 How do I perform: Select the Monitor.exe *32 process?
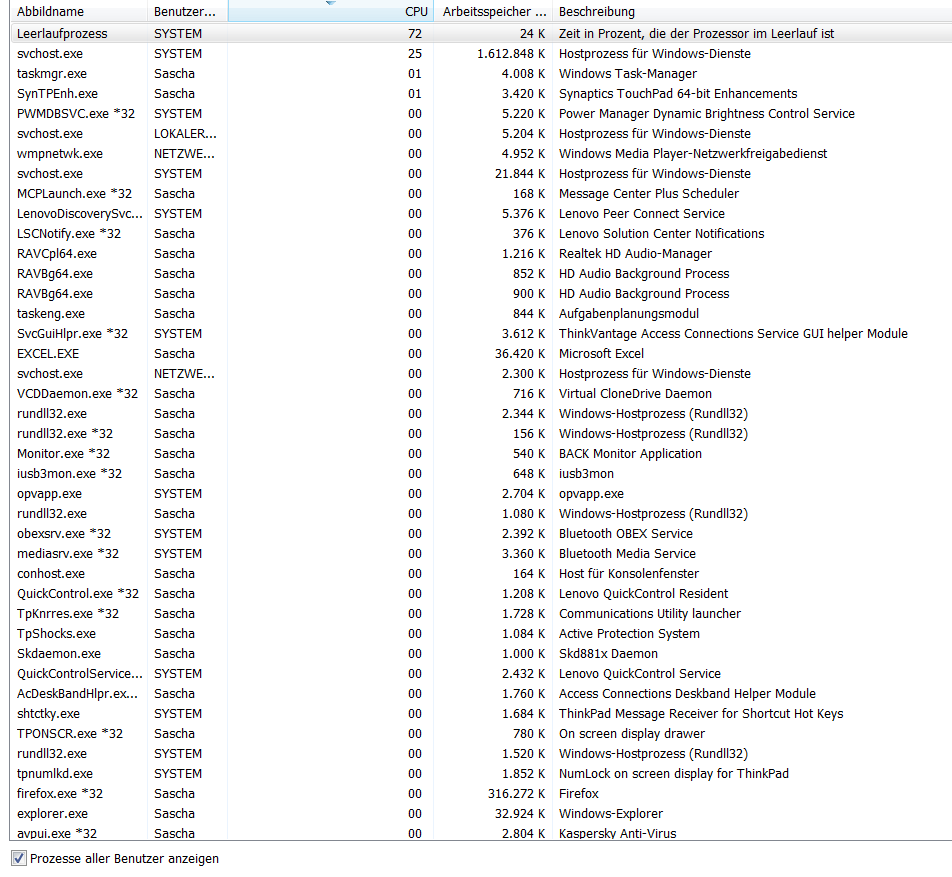[x=481, y=454]
